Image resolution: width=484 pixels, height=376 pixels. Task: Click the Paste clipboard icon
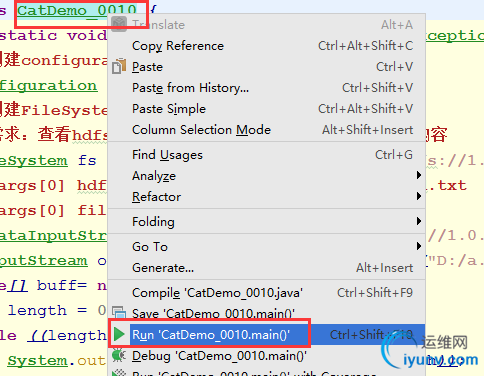point(119,66)
